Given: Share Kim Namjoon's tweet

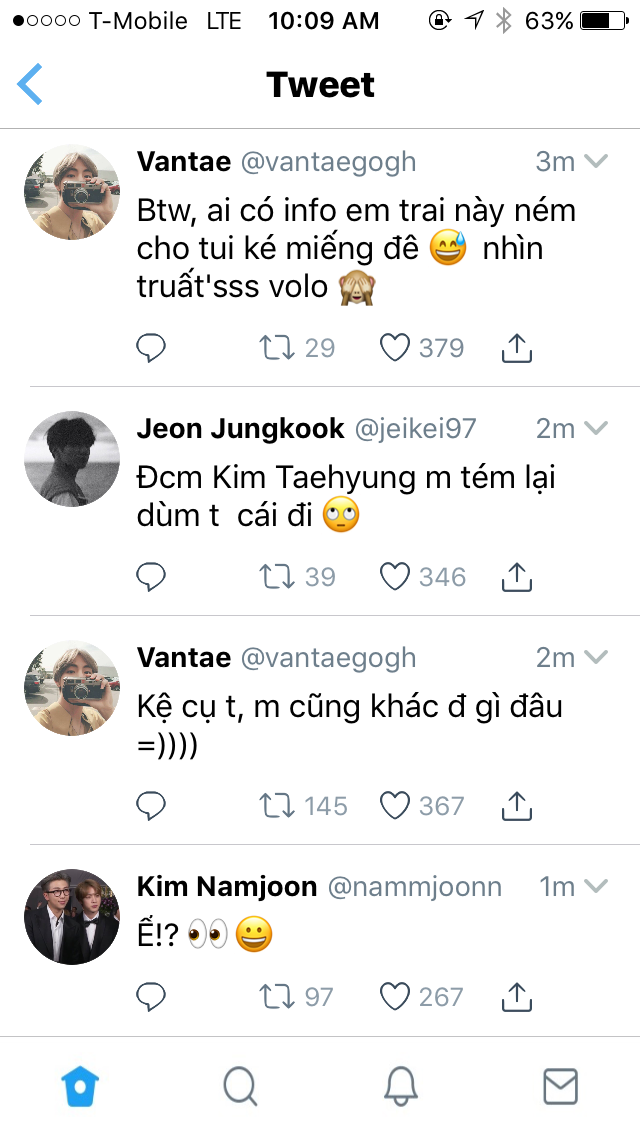Looking at the screenshot, I should pyautogui.click(x=515, y=996).
